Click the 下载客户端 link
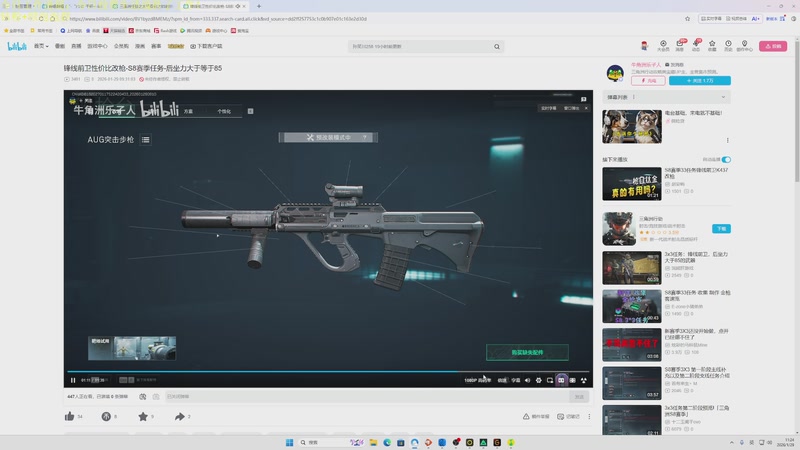Image resolution: width=800 pixels, height=450 pixels. click(207, 46)
